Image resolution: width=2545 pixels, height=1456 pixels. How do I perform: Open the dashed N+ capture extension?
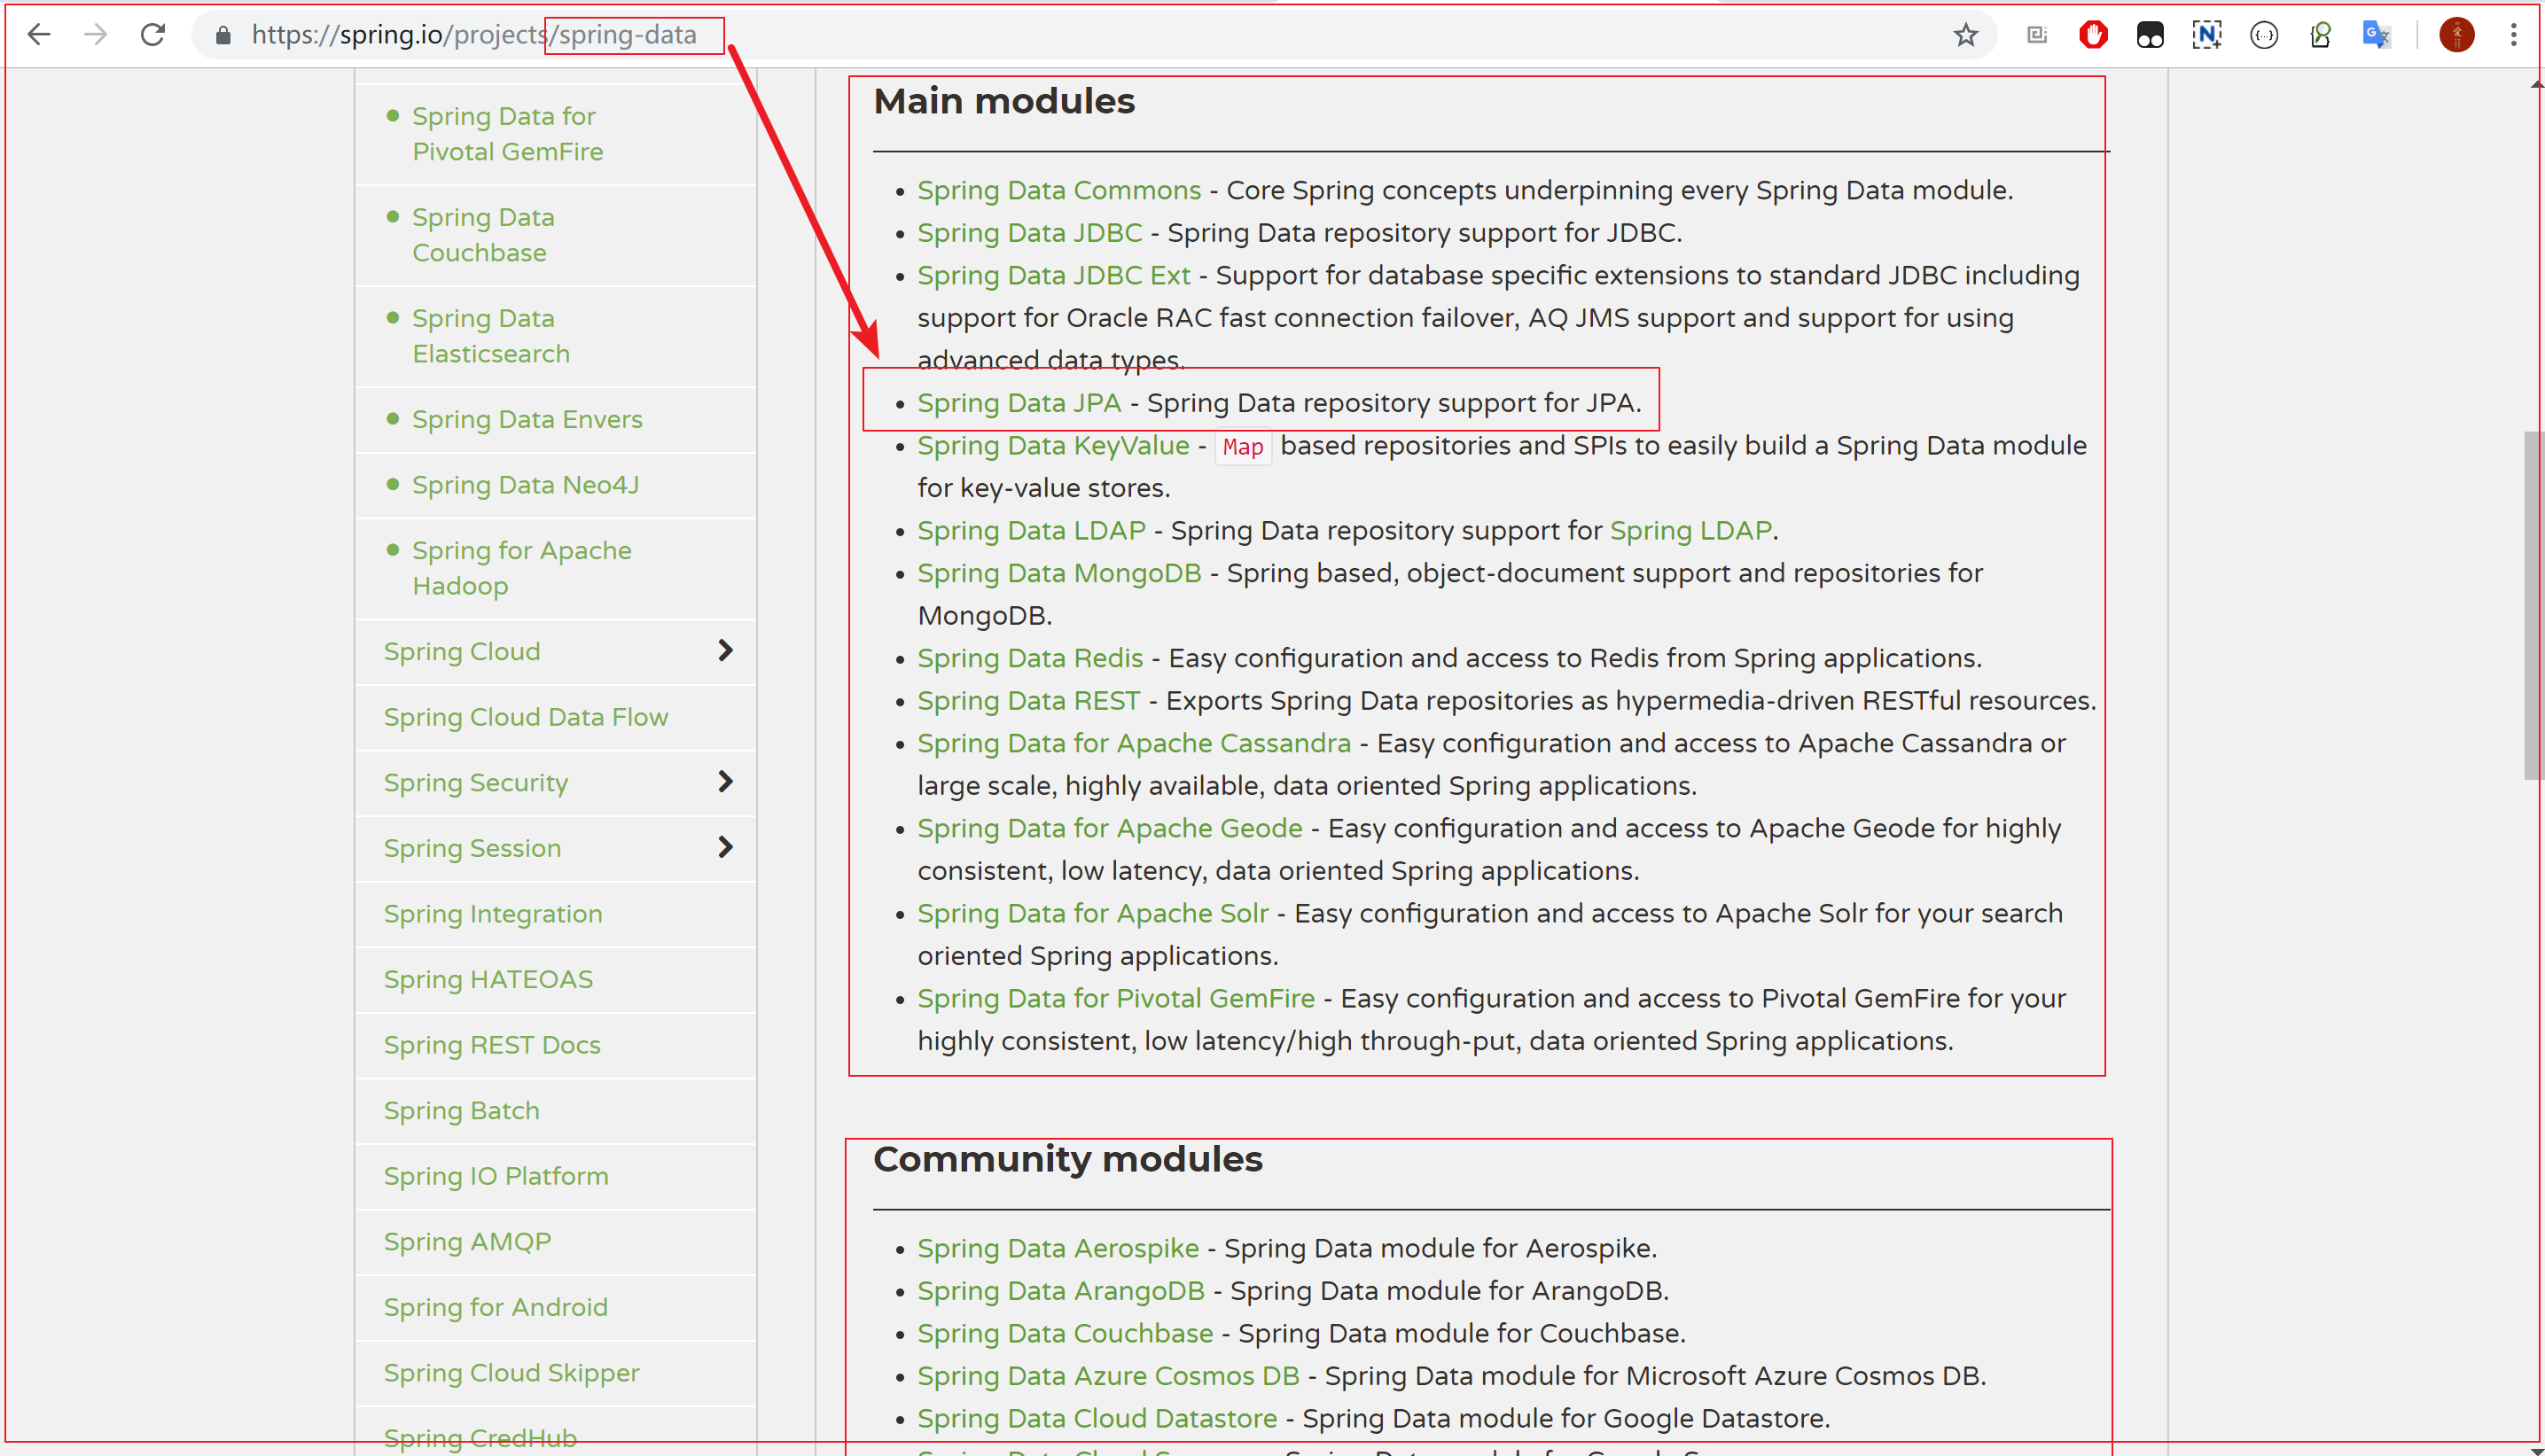coord(2207,35)
